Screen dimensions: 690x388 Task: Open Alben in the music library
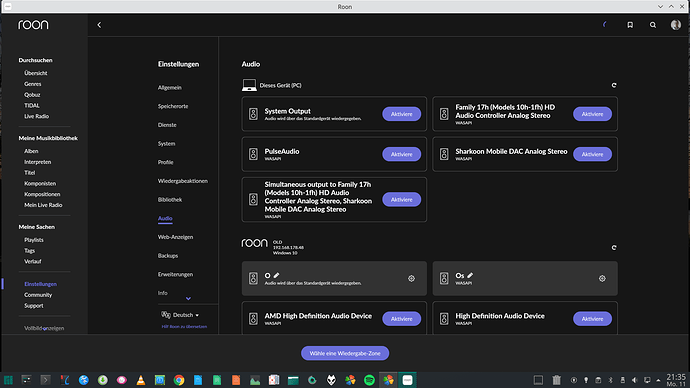pos(31,151)
